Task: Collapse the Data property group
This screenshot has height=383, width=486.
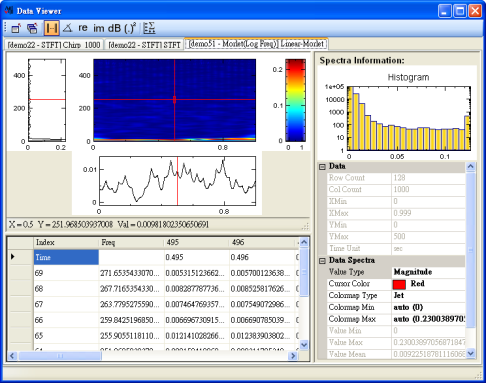Action: pyautogui.click(x=322, y=167)
